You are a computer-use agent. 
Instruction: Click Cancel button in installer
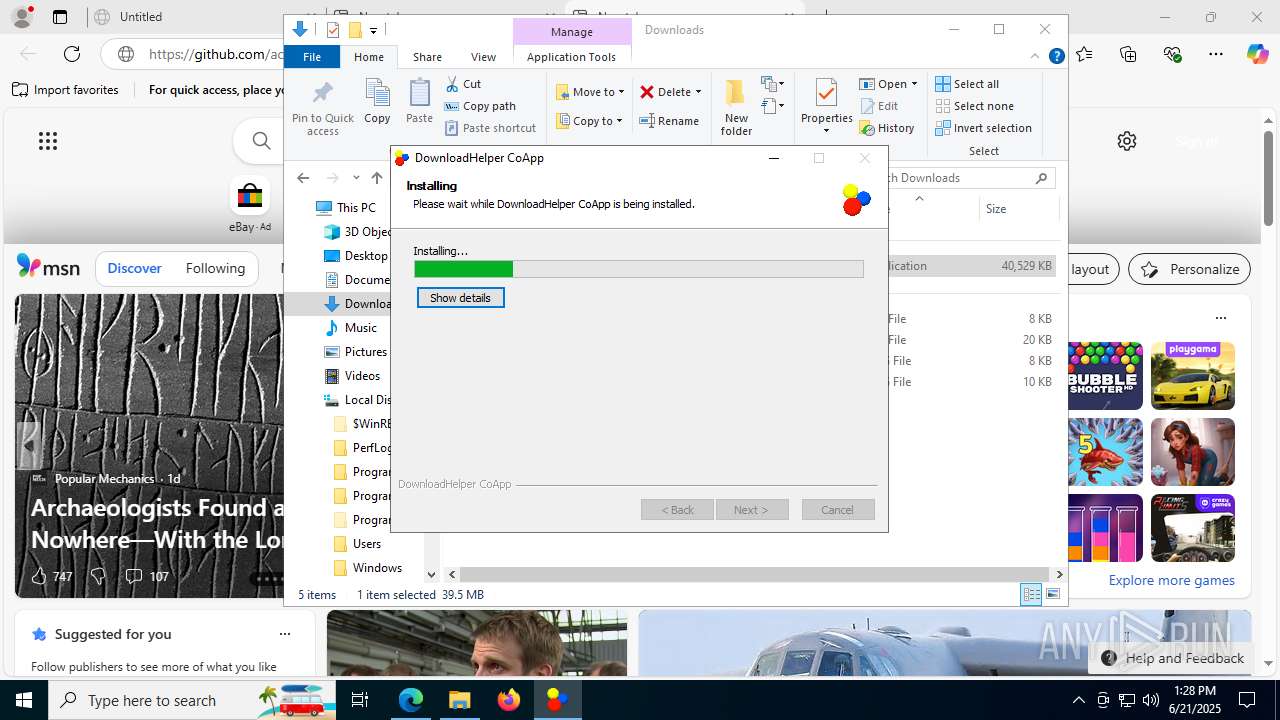(x=837, y=510)
